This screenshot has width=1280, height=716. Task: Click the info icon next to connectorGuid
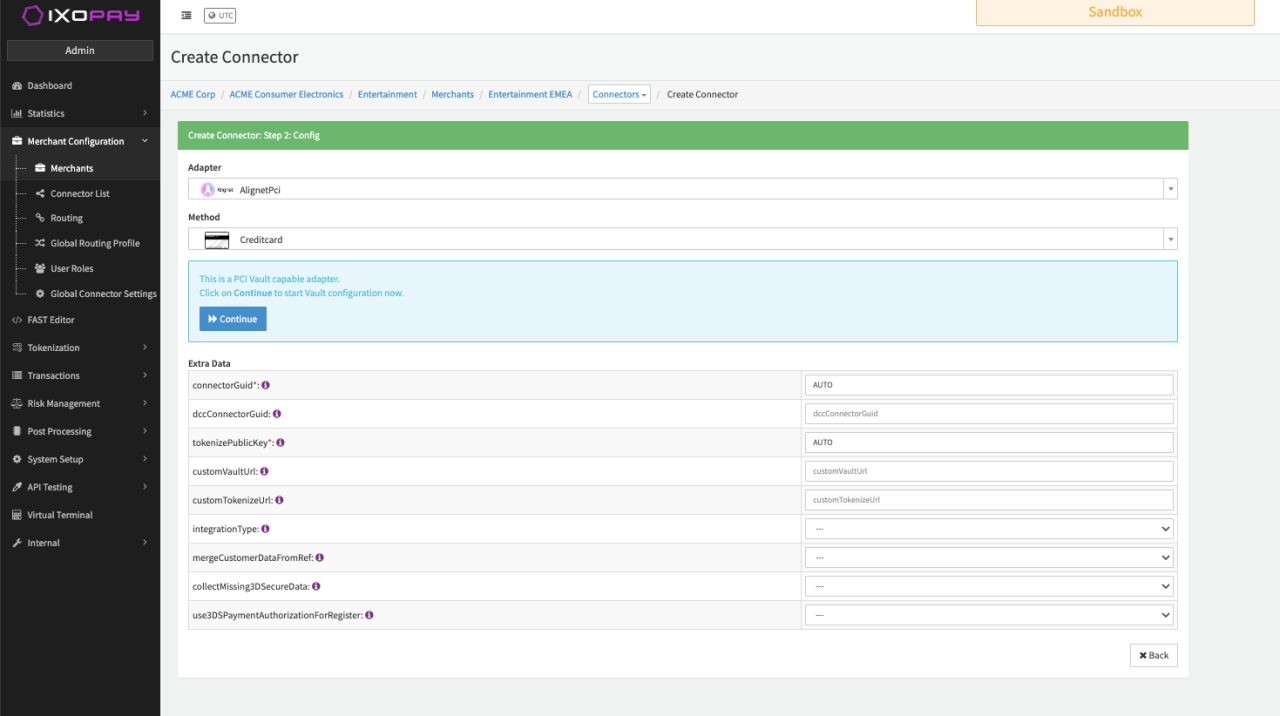coord(266,385)
